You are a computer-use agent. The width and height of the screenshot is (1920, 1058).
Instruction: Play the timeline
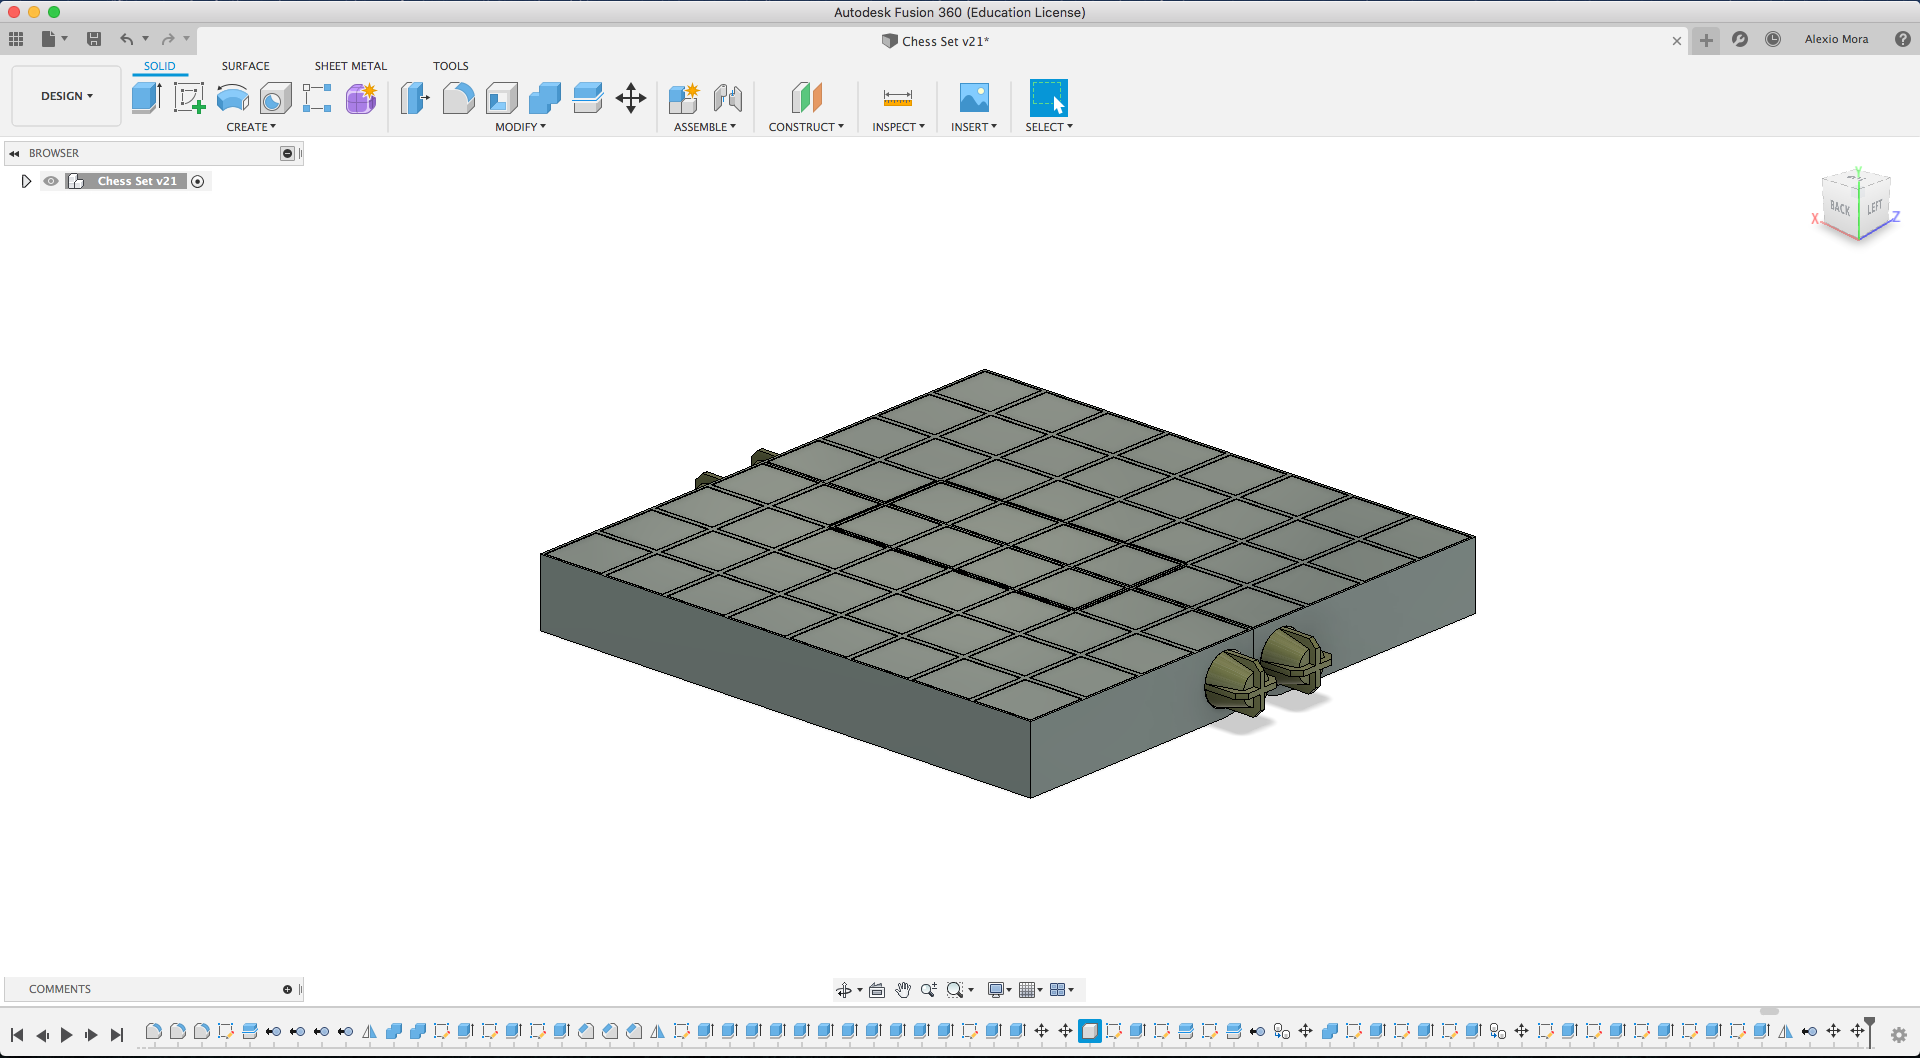click(x=66, y=1035)
